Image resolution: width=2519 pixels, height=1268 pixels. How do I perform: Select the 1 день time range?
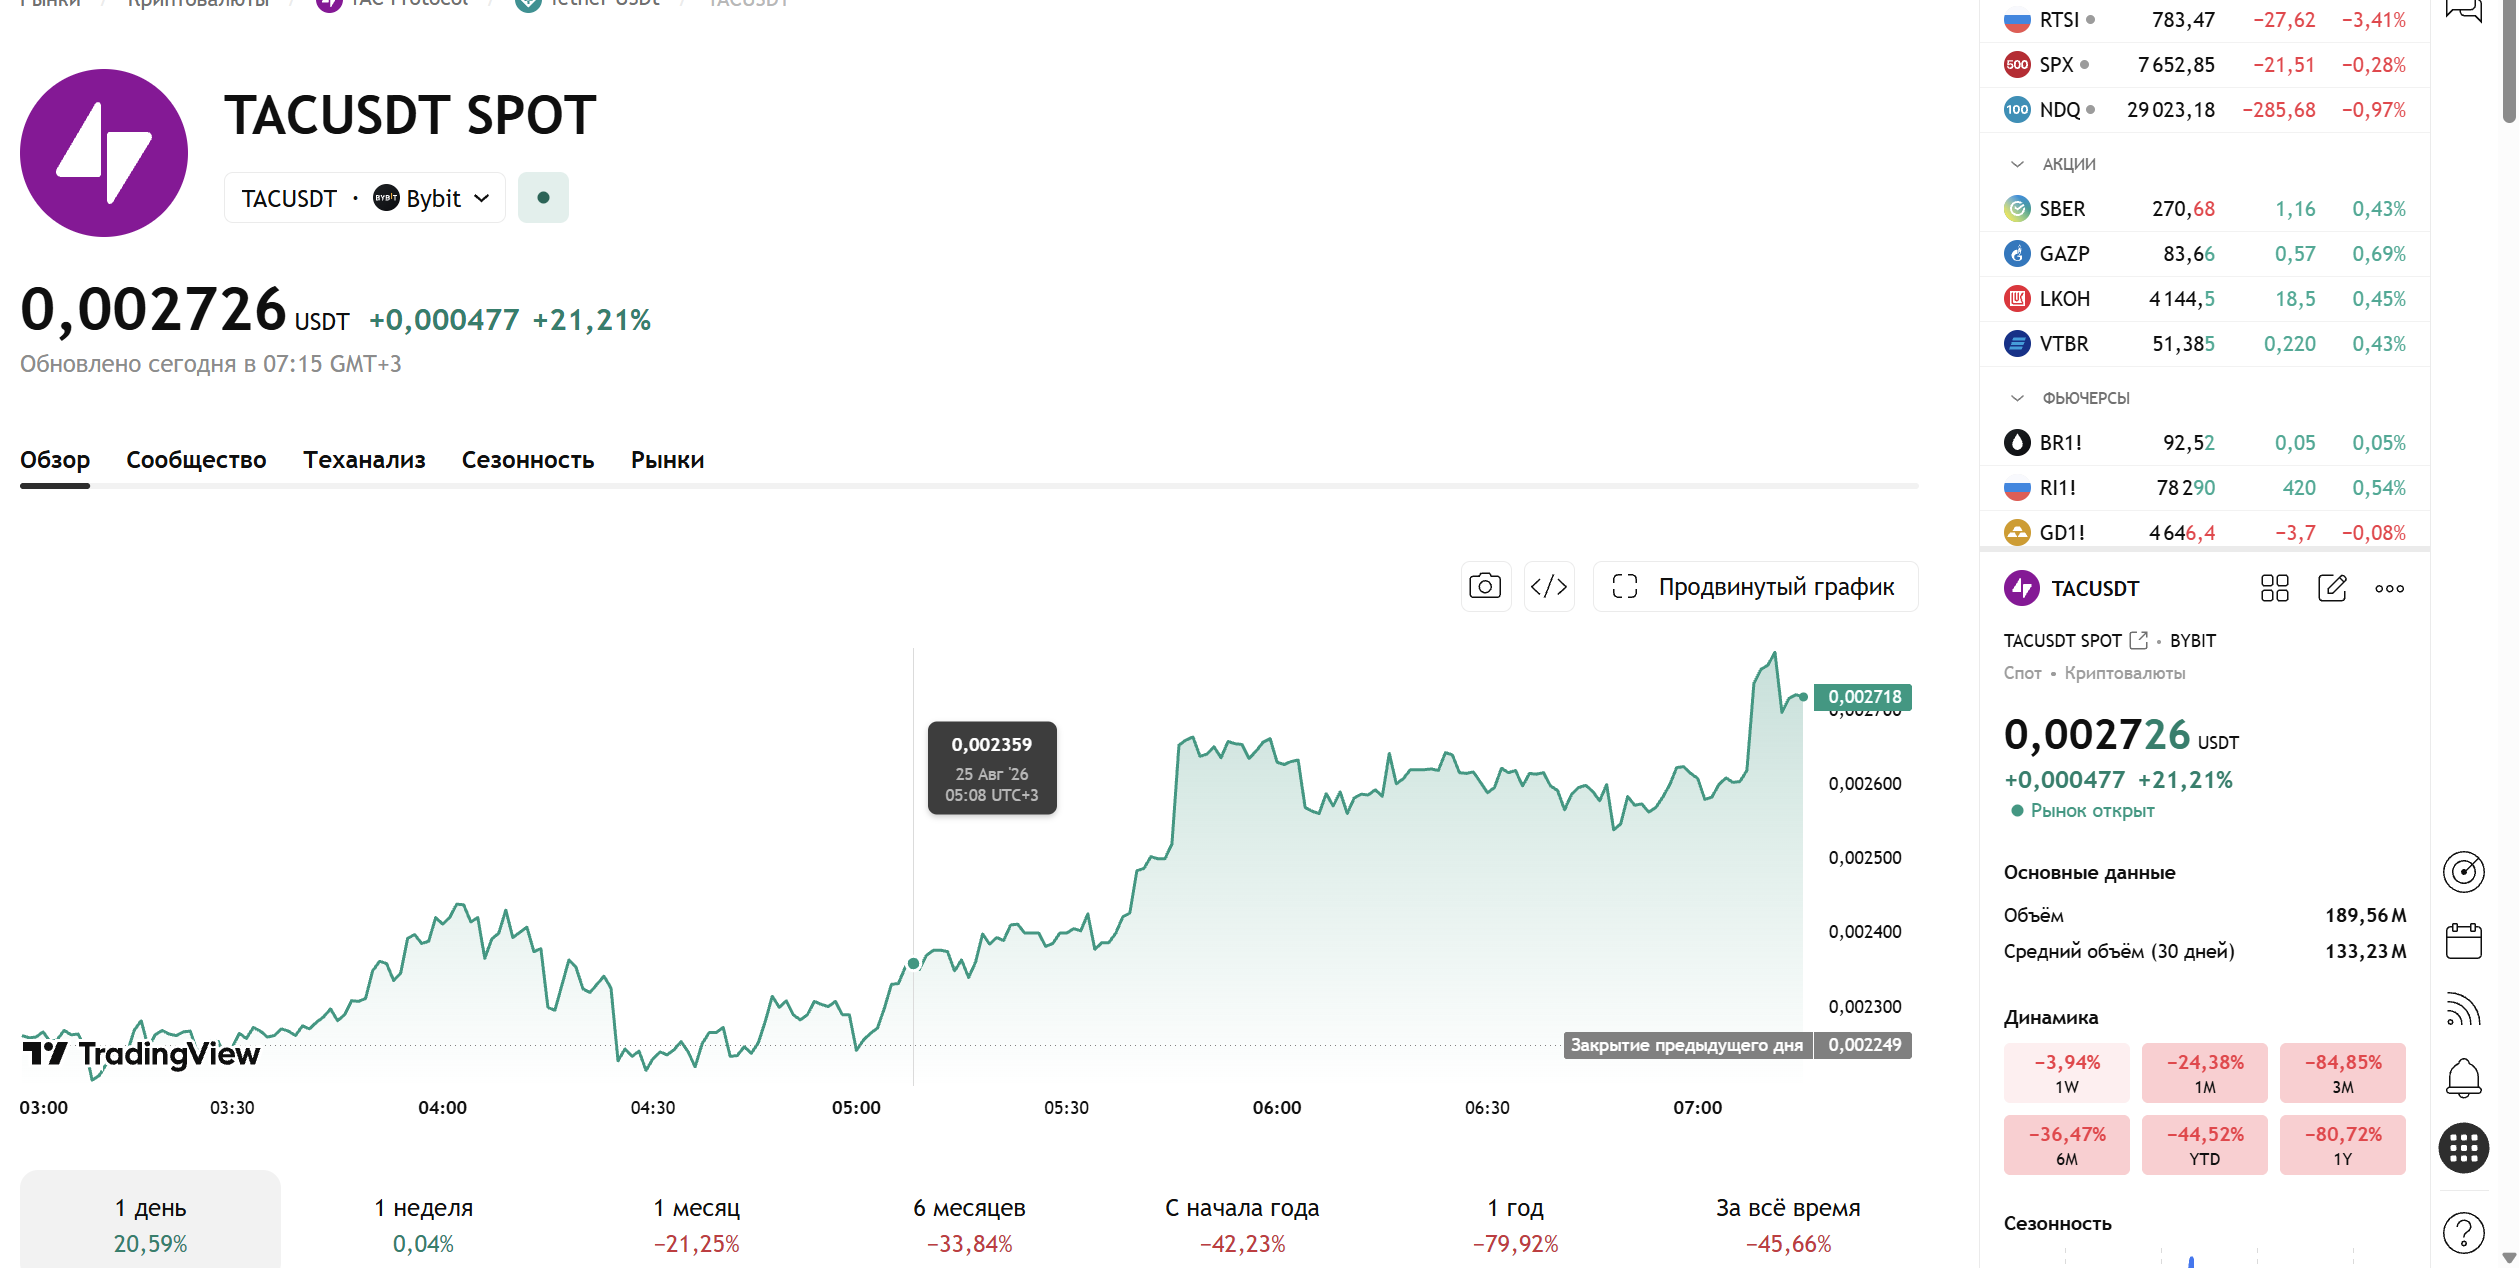tap(150, 1225)
